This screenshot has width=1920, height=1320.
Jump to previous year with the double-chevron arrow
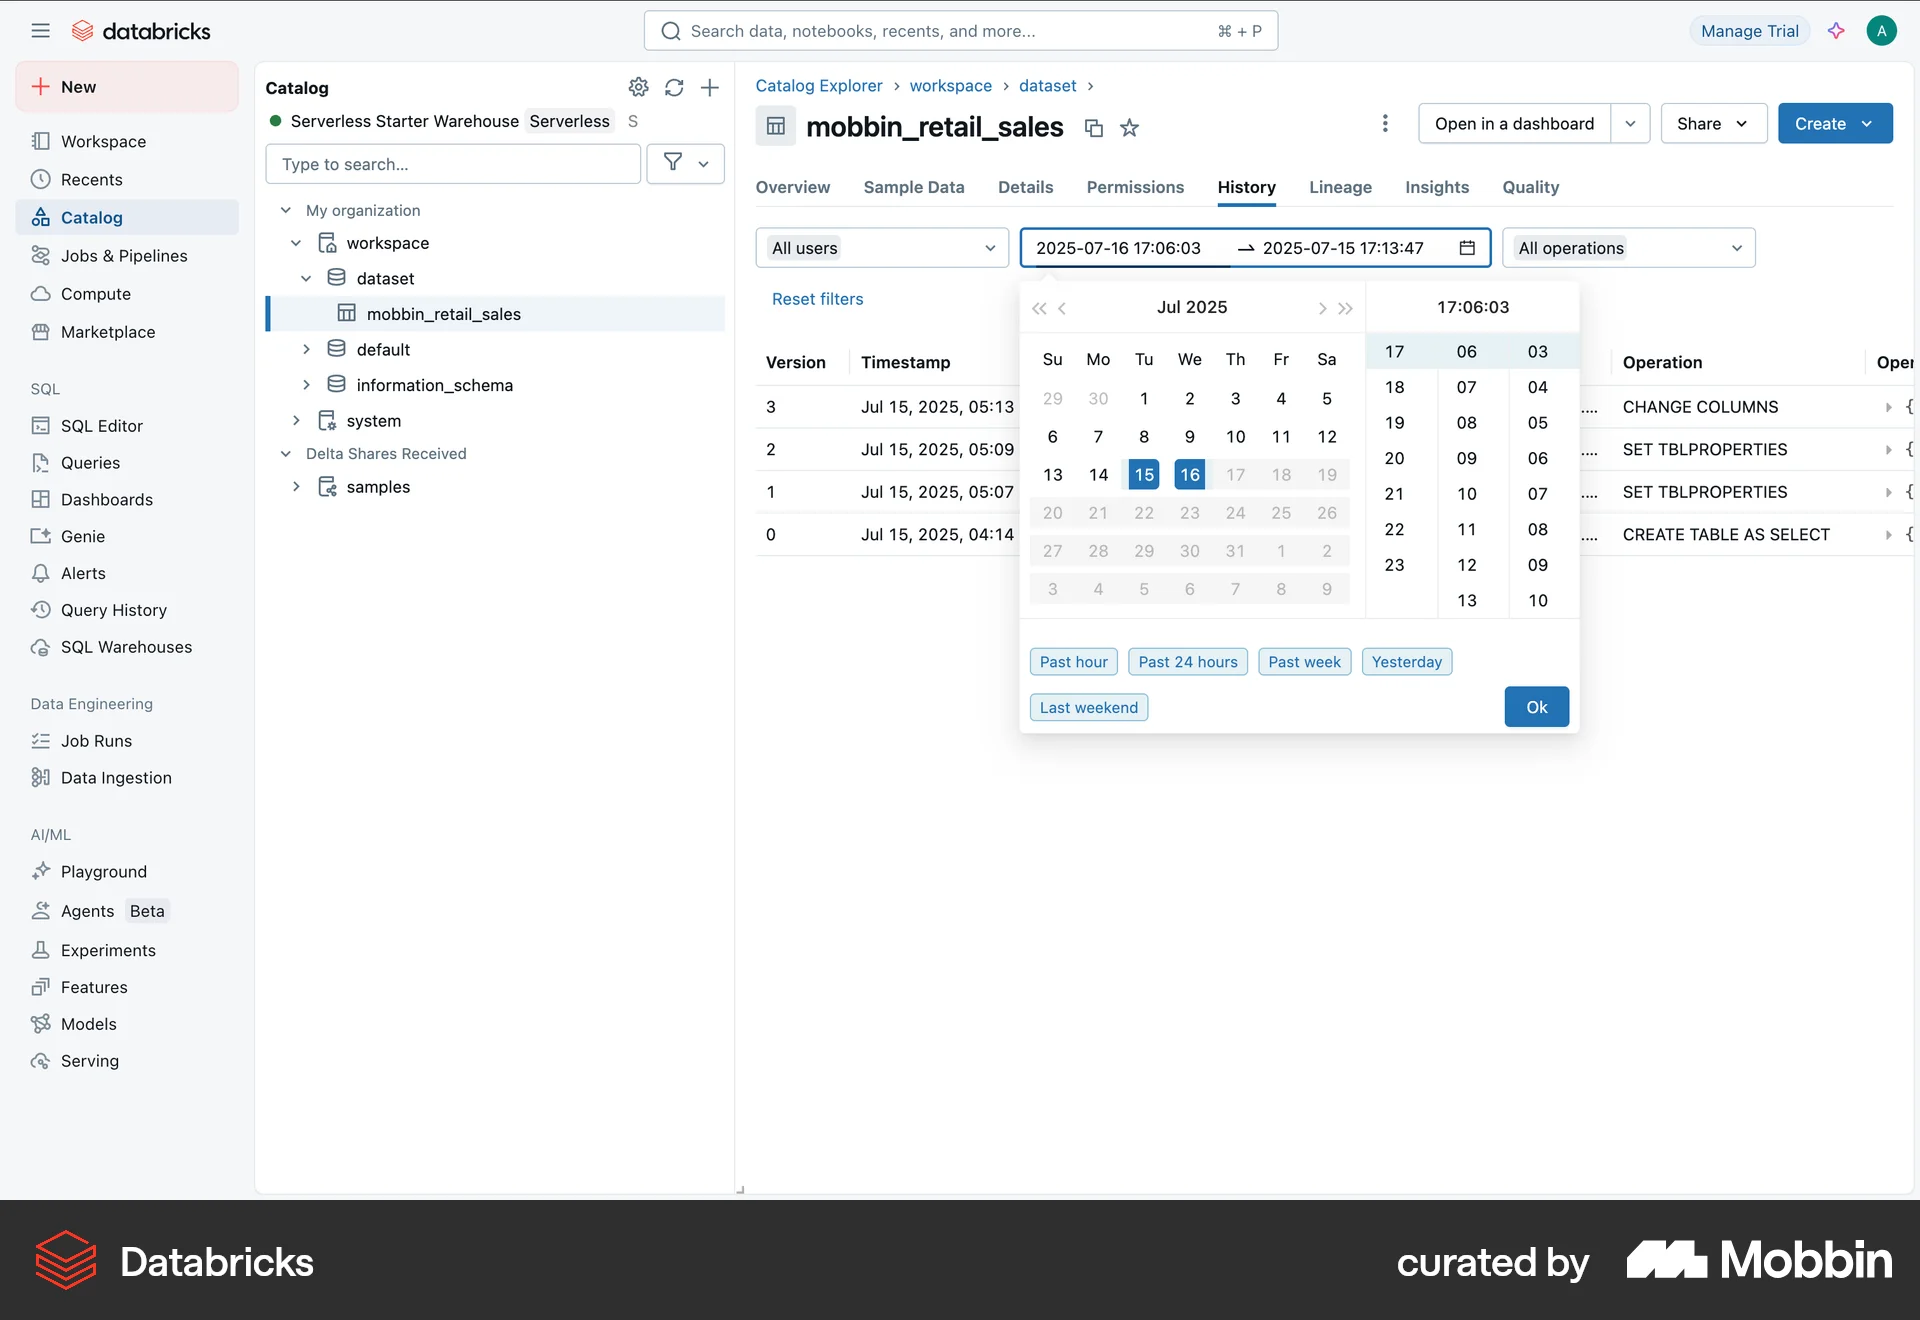(x=1038, y=308)
